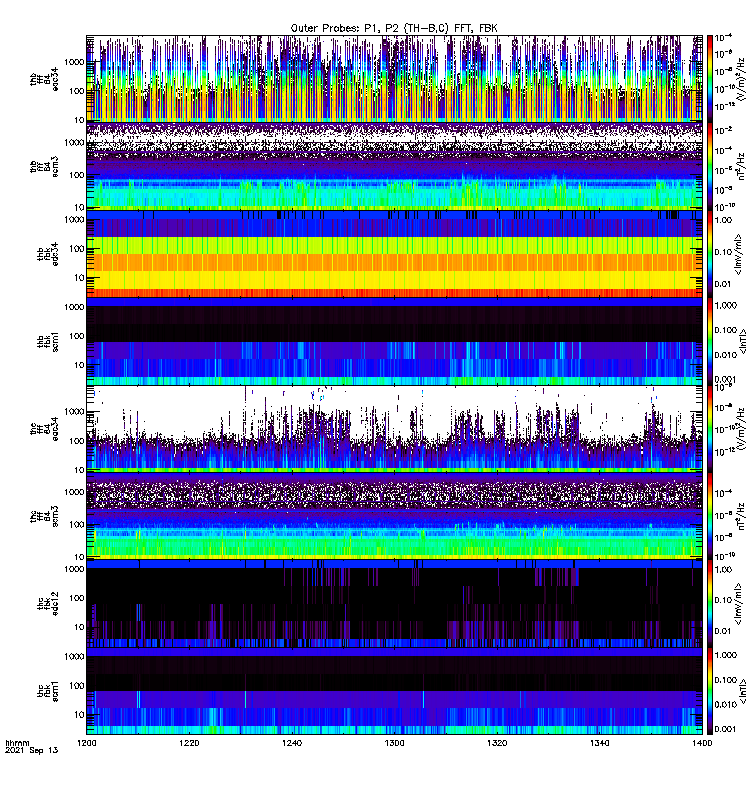This screenshot has height=800, width=750.
Task: Click the 1300 time axis label
Action: (x=394, y=743)
